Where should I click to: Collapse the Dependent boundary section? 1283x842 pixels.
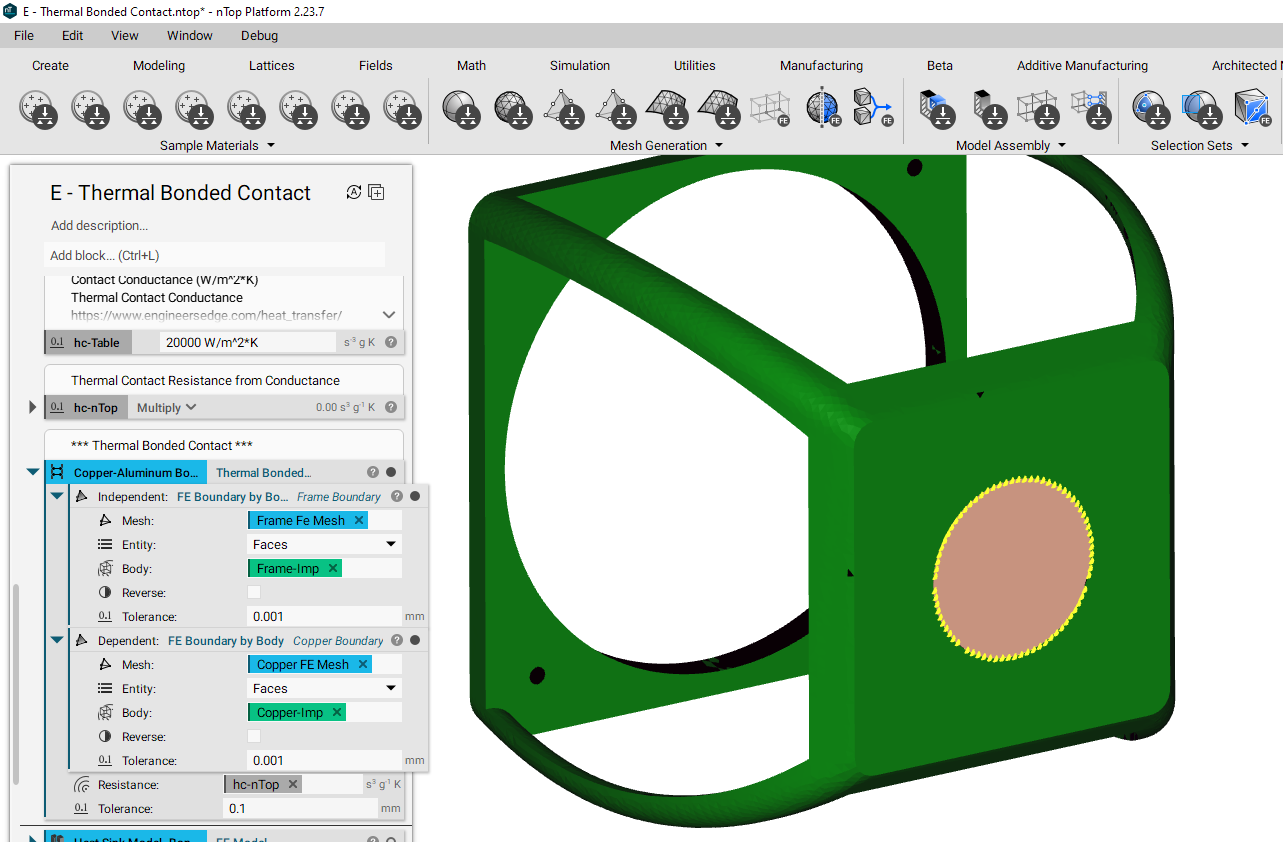pyautogui.click(x=57, y=640)
